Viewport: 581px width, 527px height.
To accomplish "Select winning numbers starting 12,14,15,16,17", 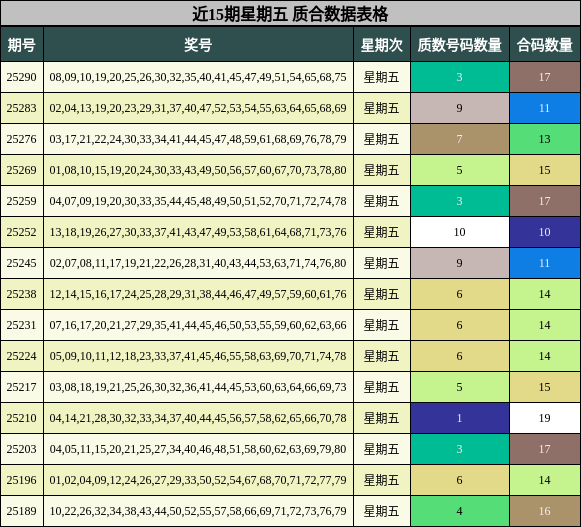I will click(x=198, y=294).
